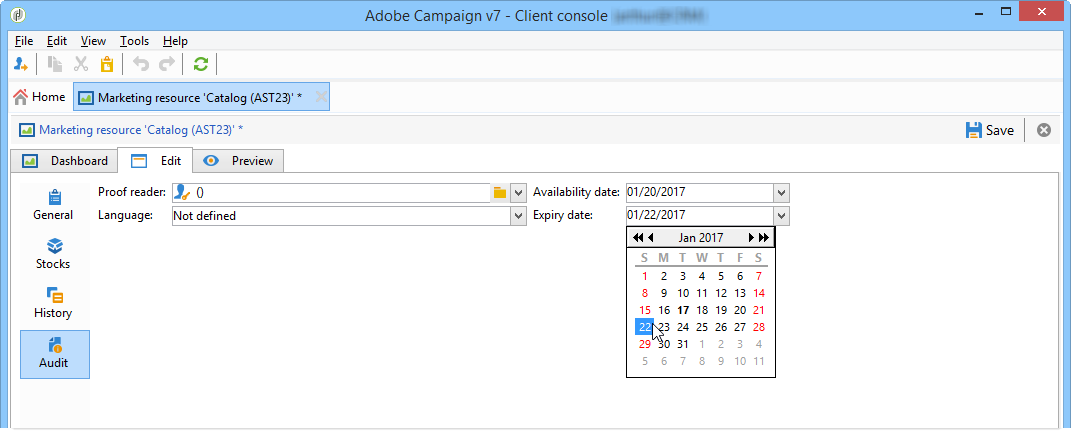Open the Edit menu
The width and height of the screenshot is (1074, 437).
pos(57,41)
